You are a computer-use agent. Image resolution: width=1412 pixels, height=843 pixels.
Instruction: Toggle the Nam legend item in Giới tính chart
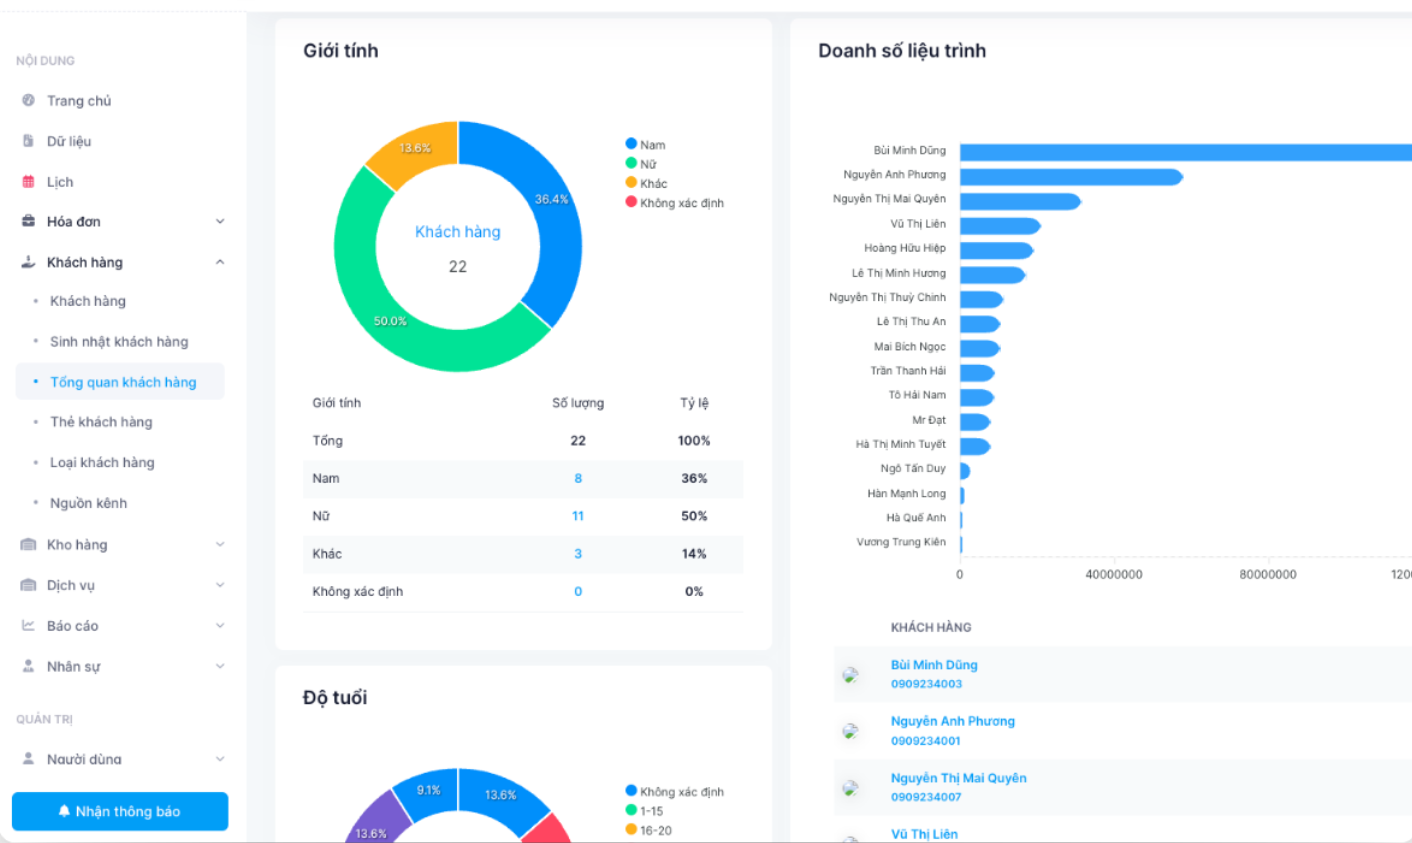(645, 145)
